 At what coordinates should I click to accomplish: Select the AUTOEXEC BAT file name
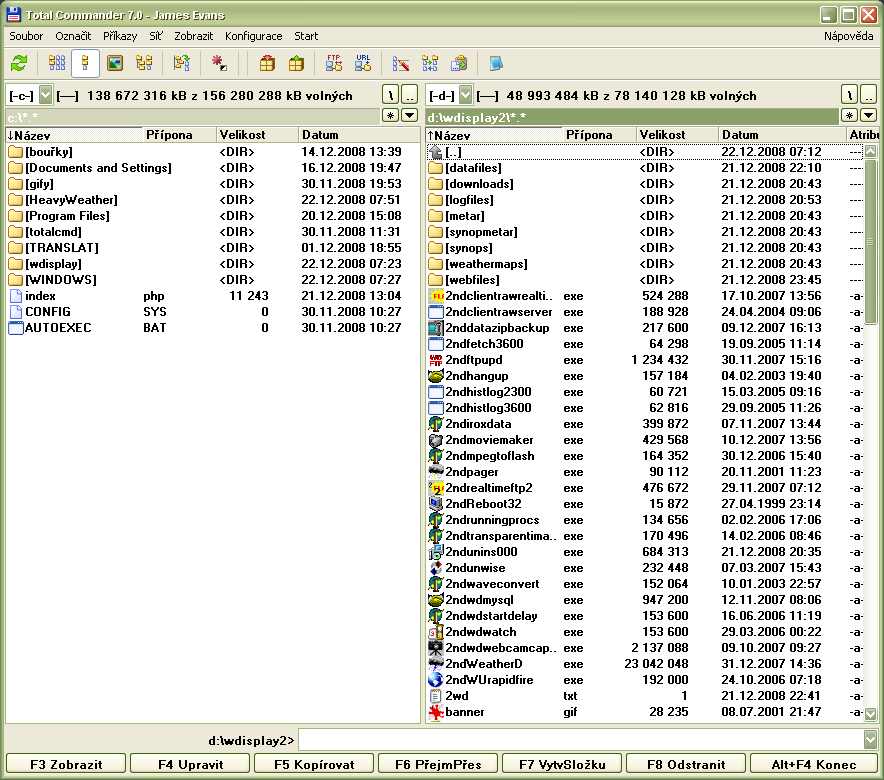[x=58, y=327]
